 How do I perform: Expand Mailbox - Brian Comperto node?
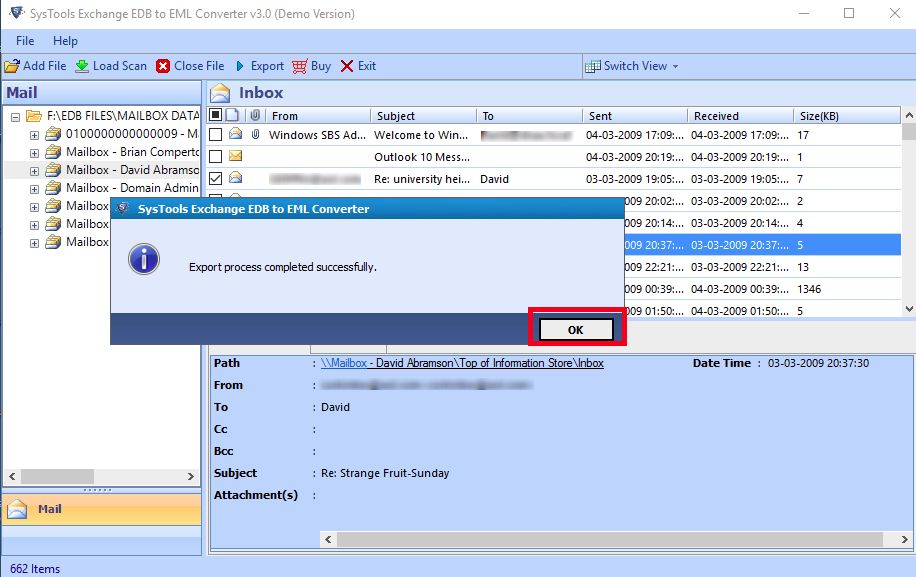tap(34, 153)
